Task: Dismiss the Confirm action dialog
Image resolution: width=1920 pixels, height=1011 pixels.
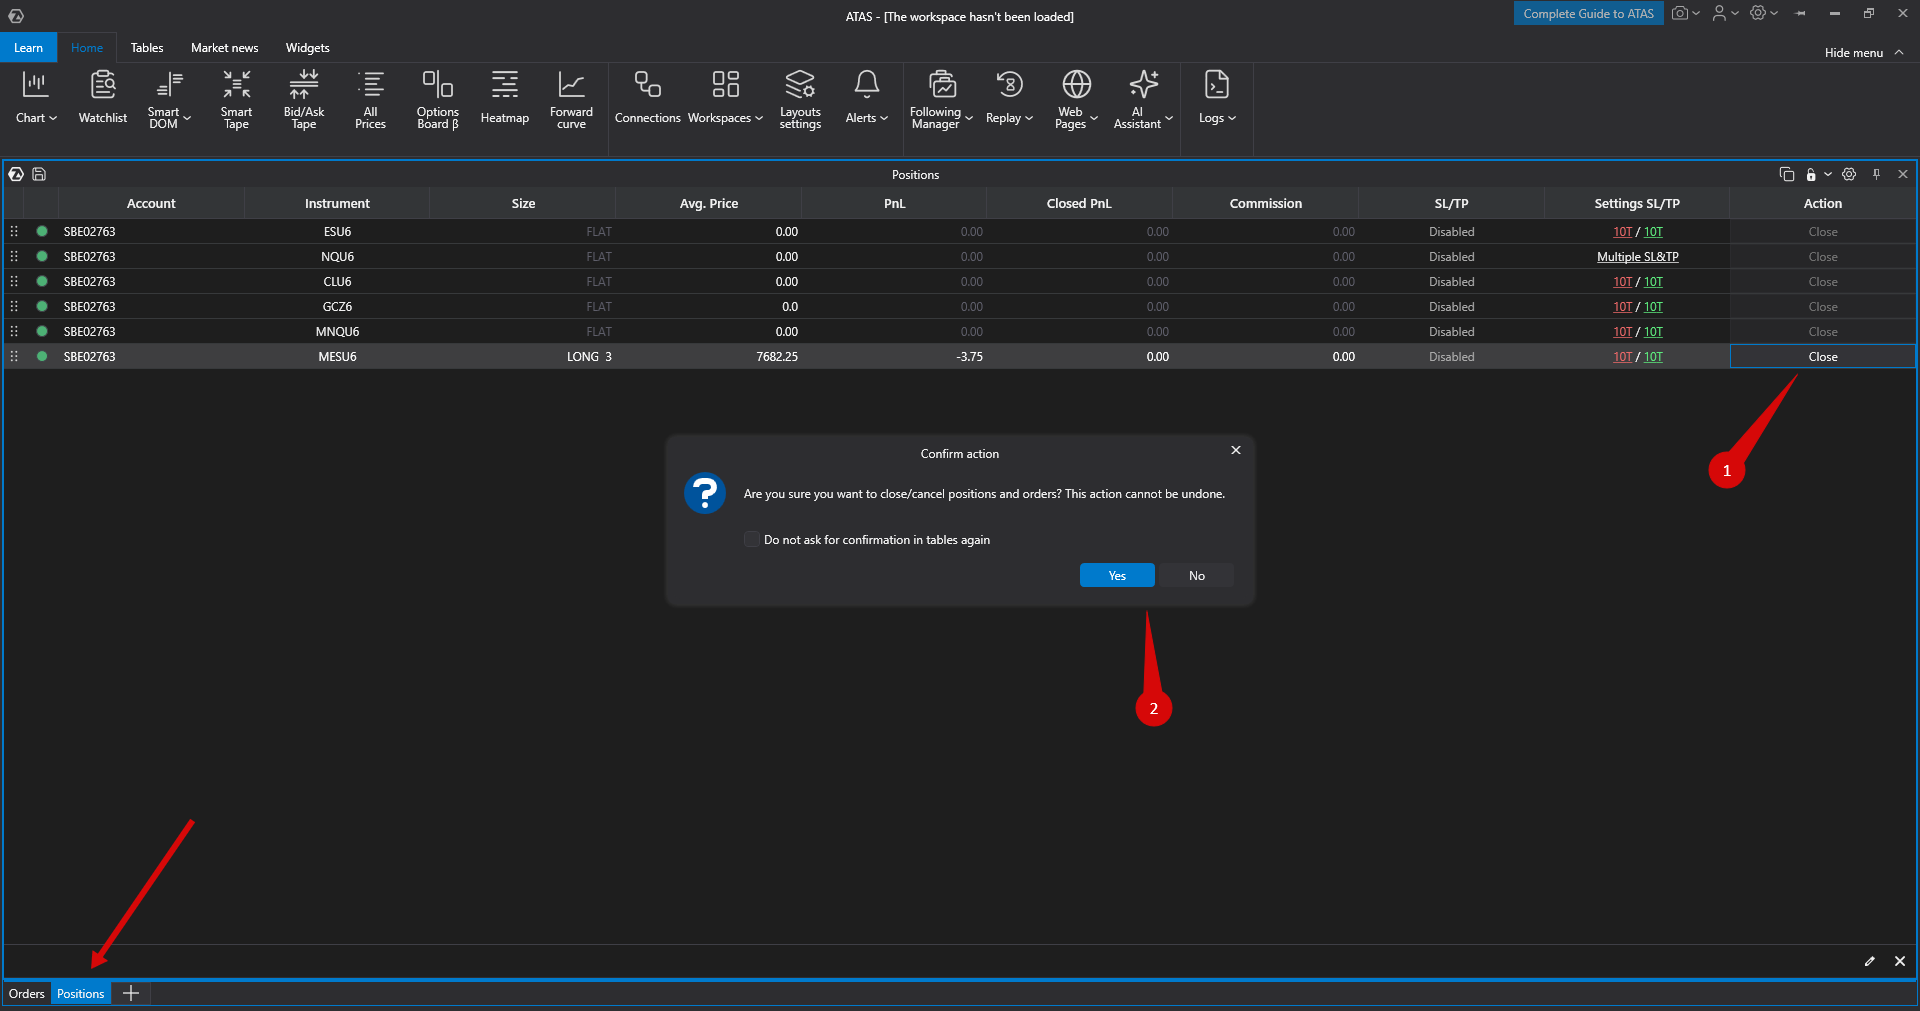Action: pos(1236,450)
